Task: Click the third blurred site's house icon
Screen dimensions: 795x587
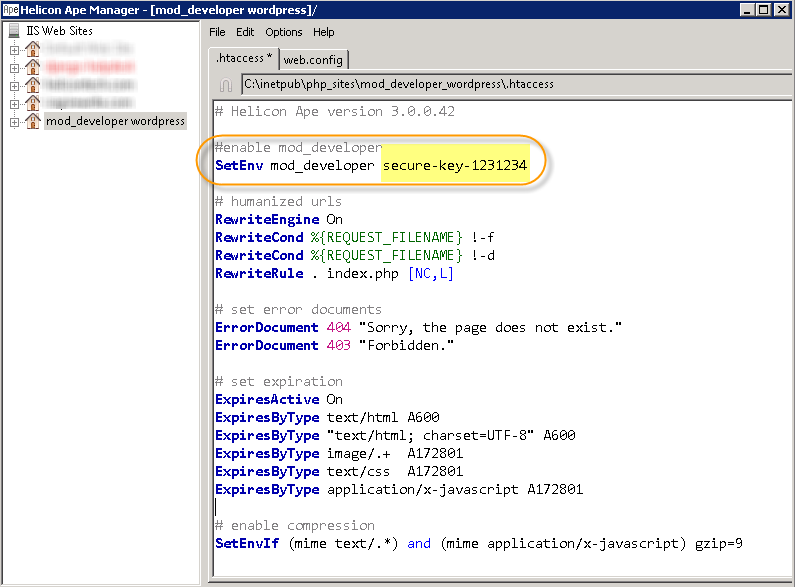Action: [33, 85]
